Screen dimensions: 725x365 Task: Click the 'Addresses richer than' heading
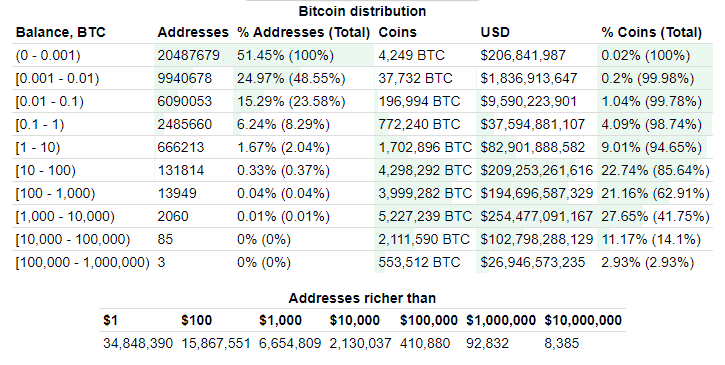pos(362,298)
